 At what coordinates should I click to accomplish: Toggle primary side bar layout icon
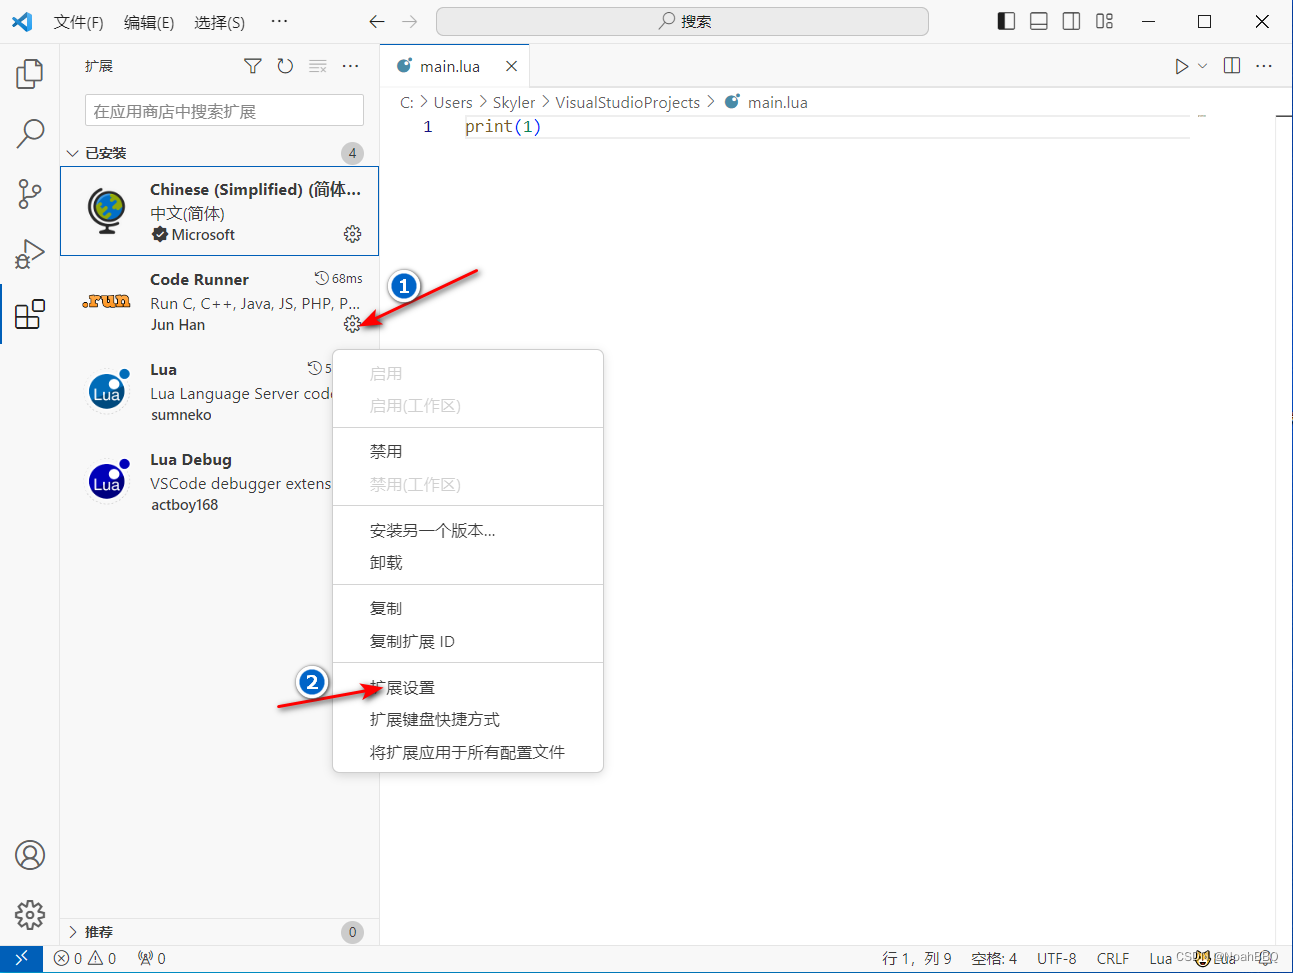(1007, 21)
